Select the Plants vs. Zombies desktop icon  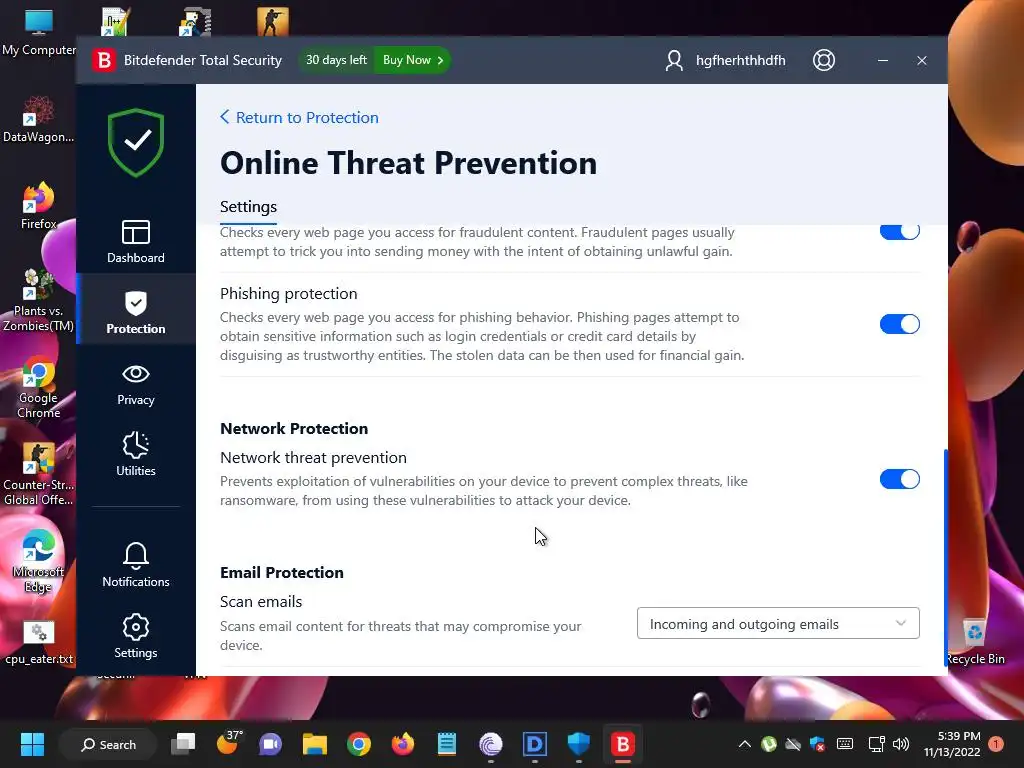pyautogui.click(x=39, y=300)
